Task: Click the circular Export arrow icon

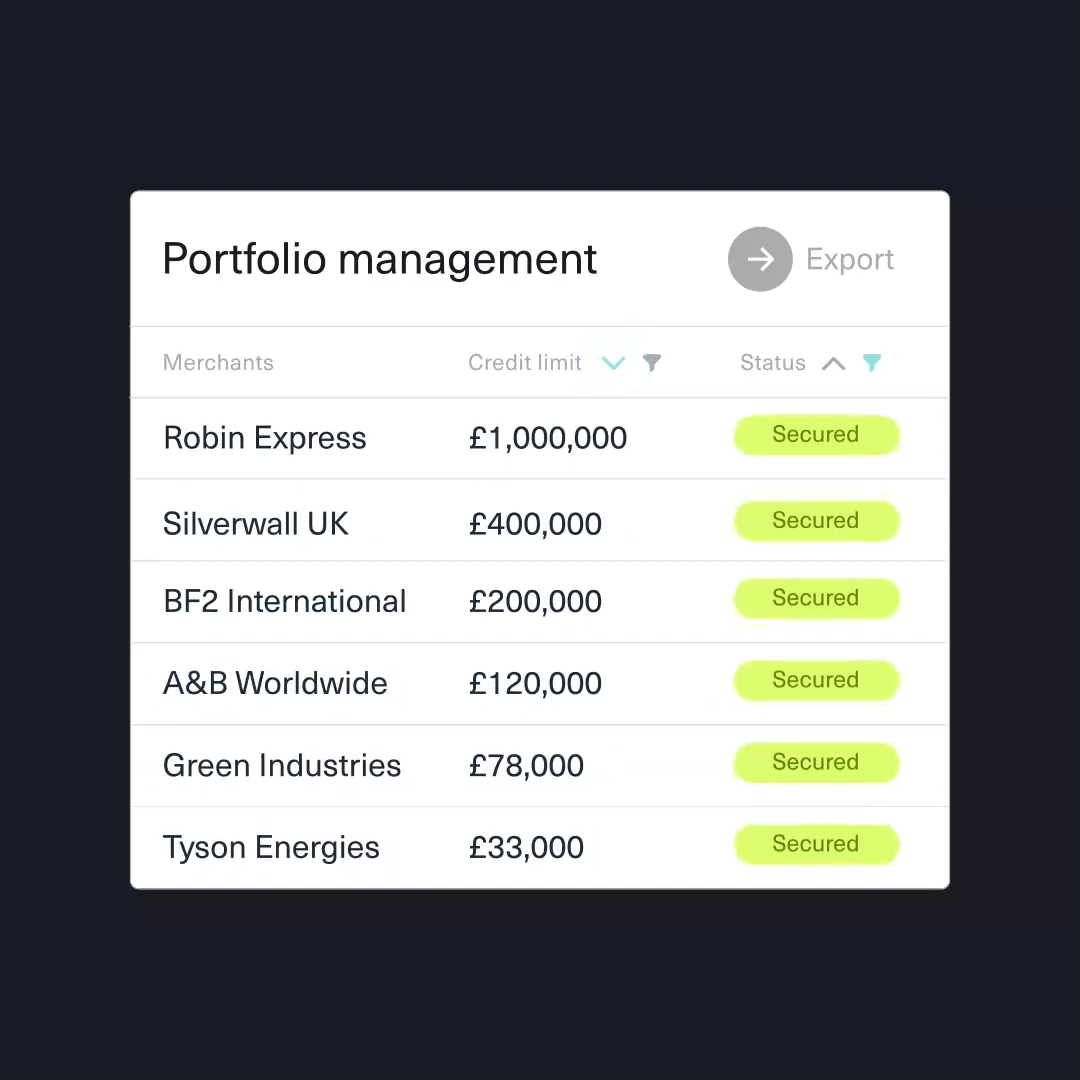Action: tap(760, 259)
